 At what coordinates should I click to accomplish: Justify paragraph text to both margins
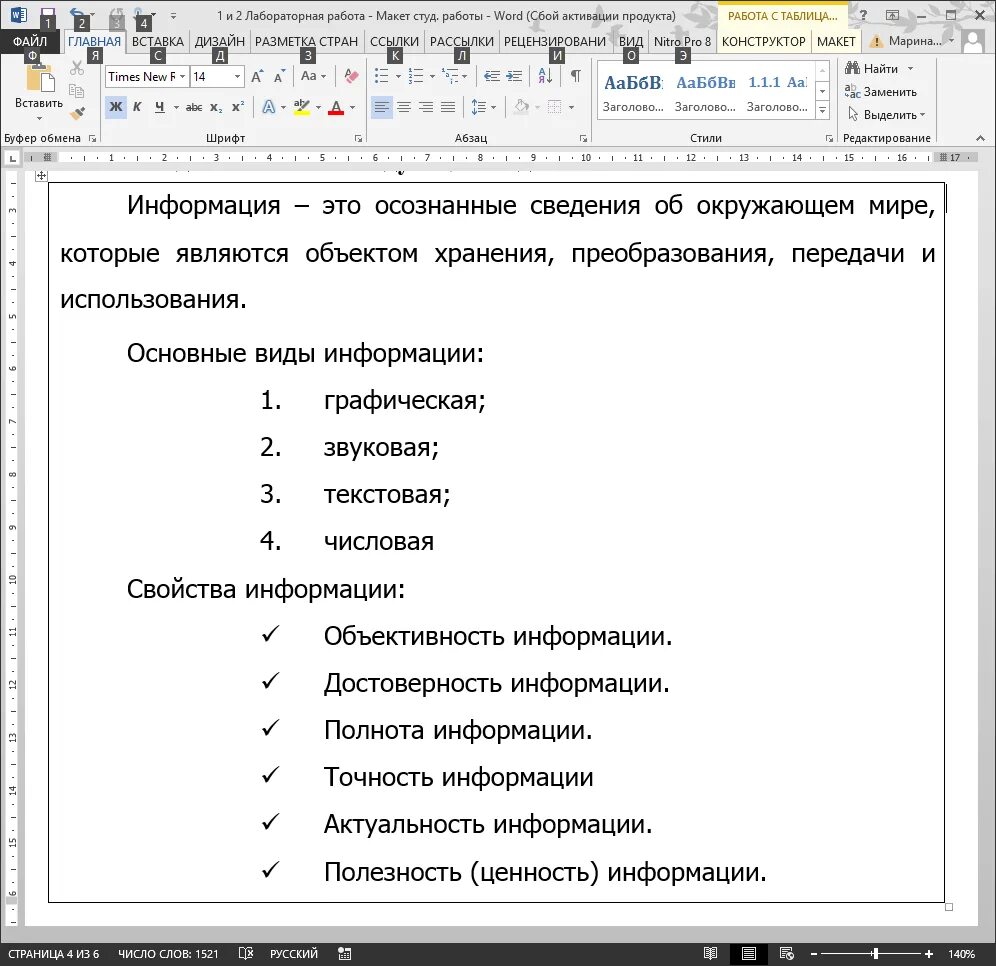[448, 107]
